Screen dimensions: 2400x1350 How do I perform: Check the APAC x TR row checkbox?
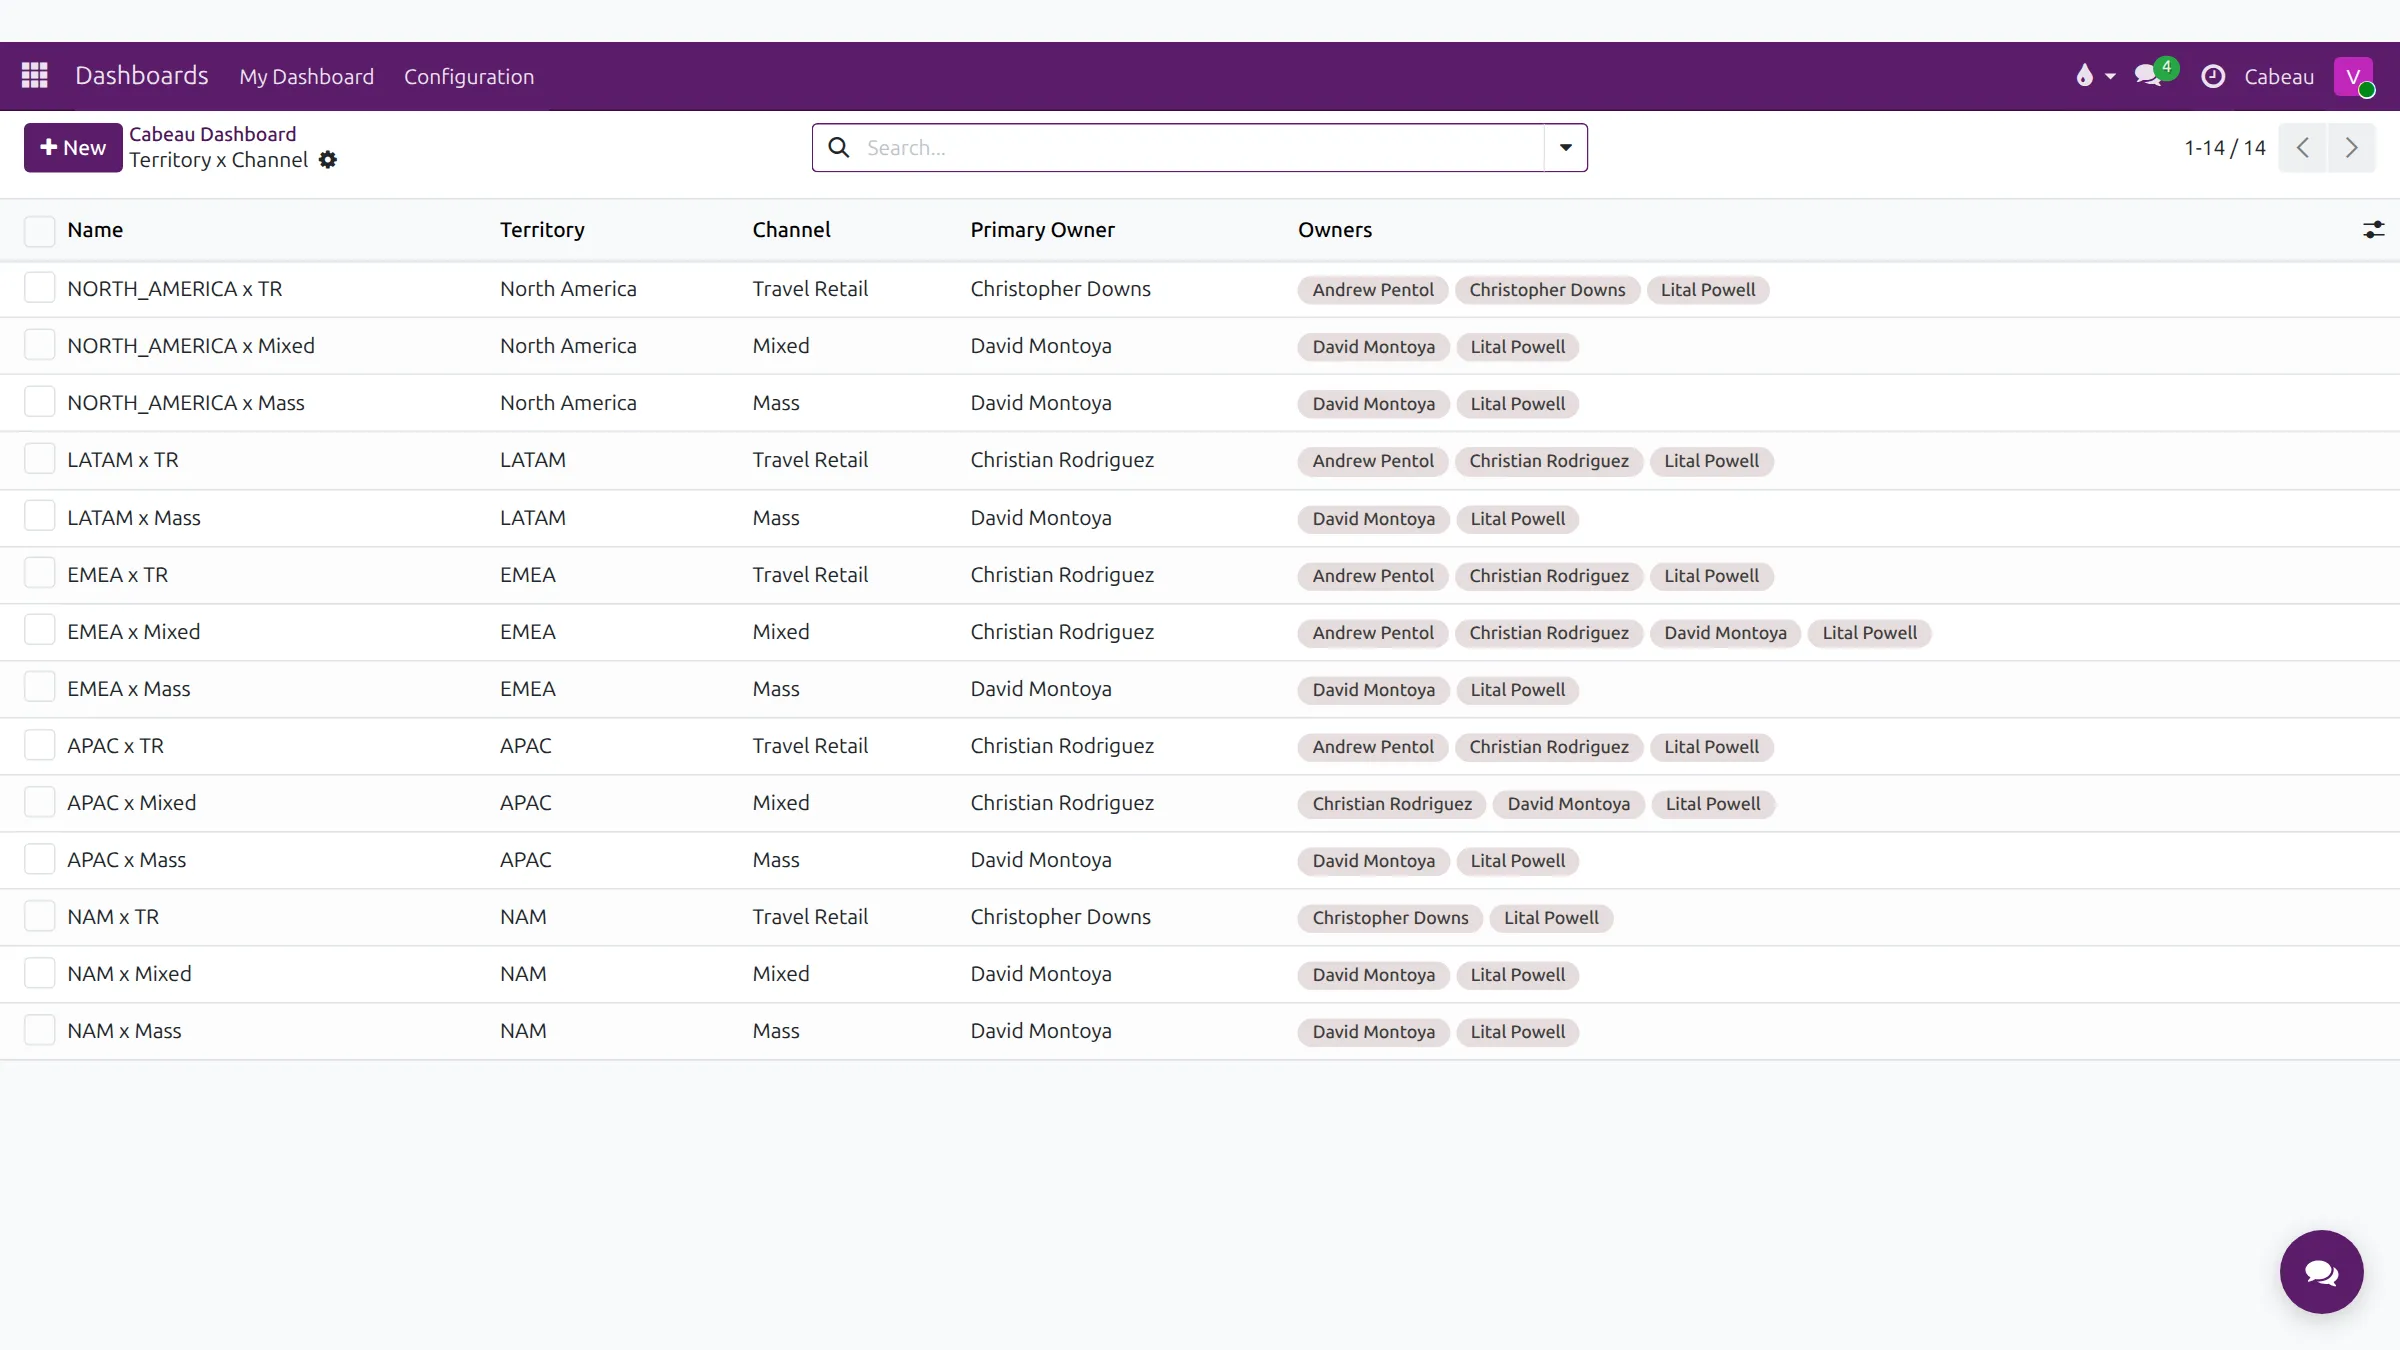40,745
